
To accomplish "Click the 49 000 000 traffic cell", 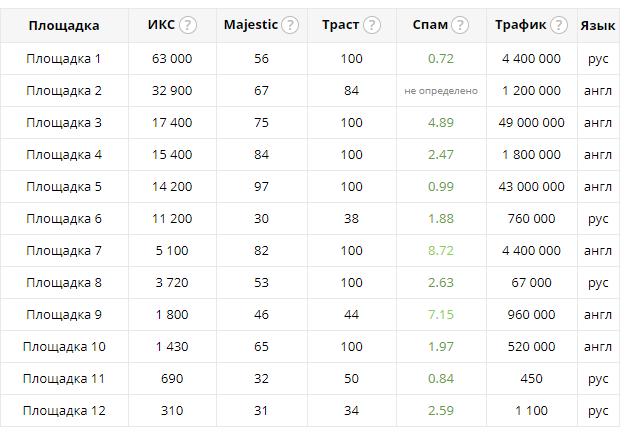I will click(531, 123).
